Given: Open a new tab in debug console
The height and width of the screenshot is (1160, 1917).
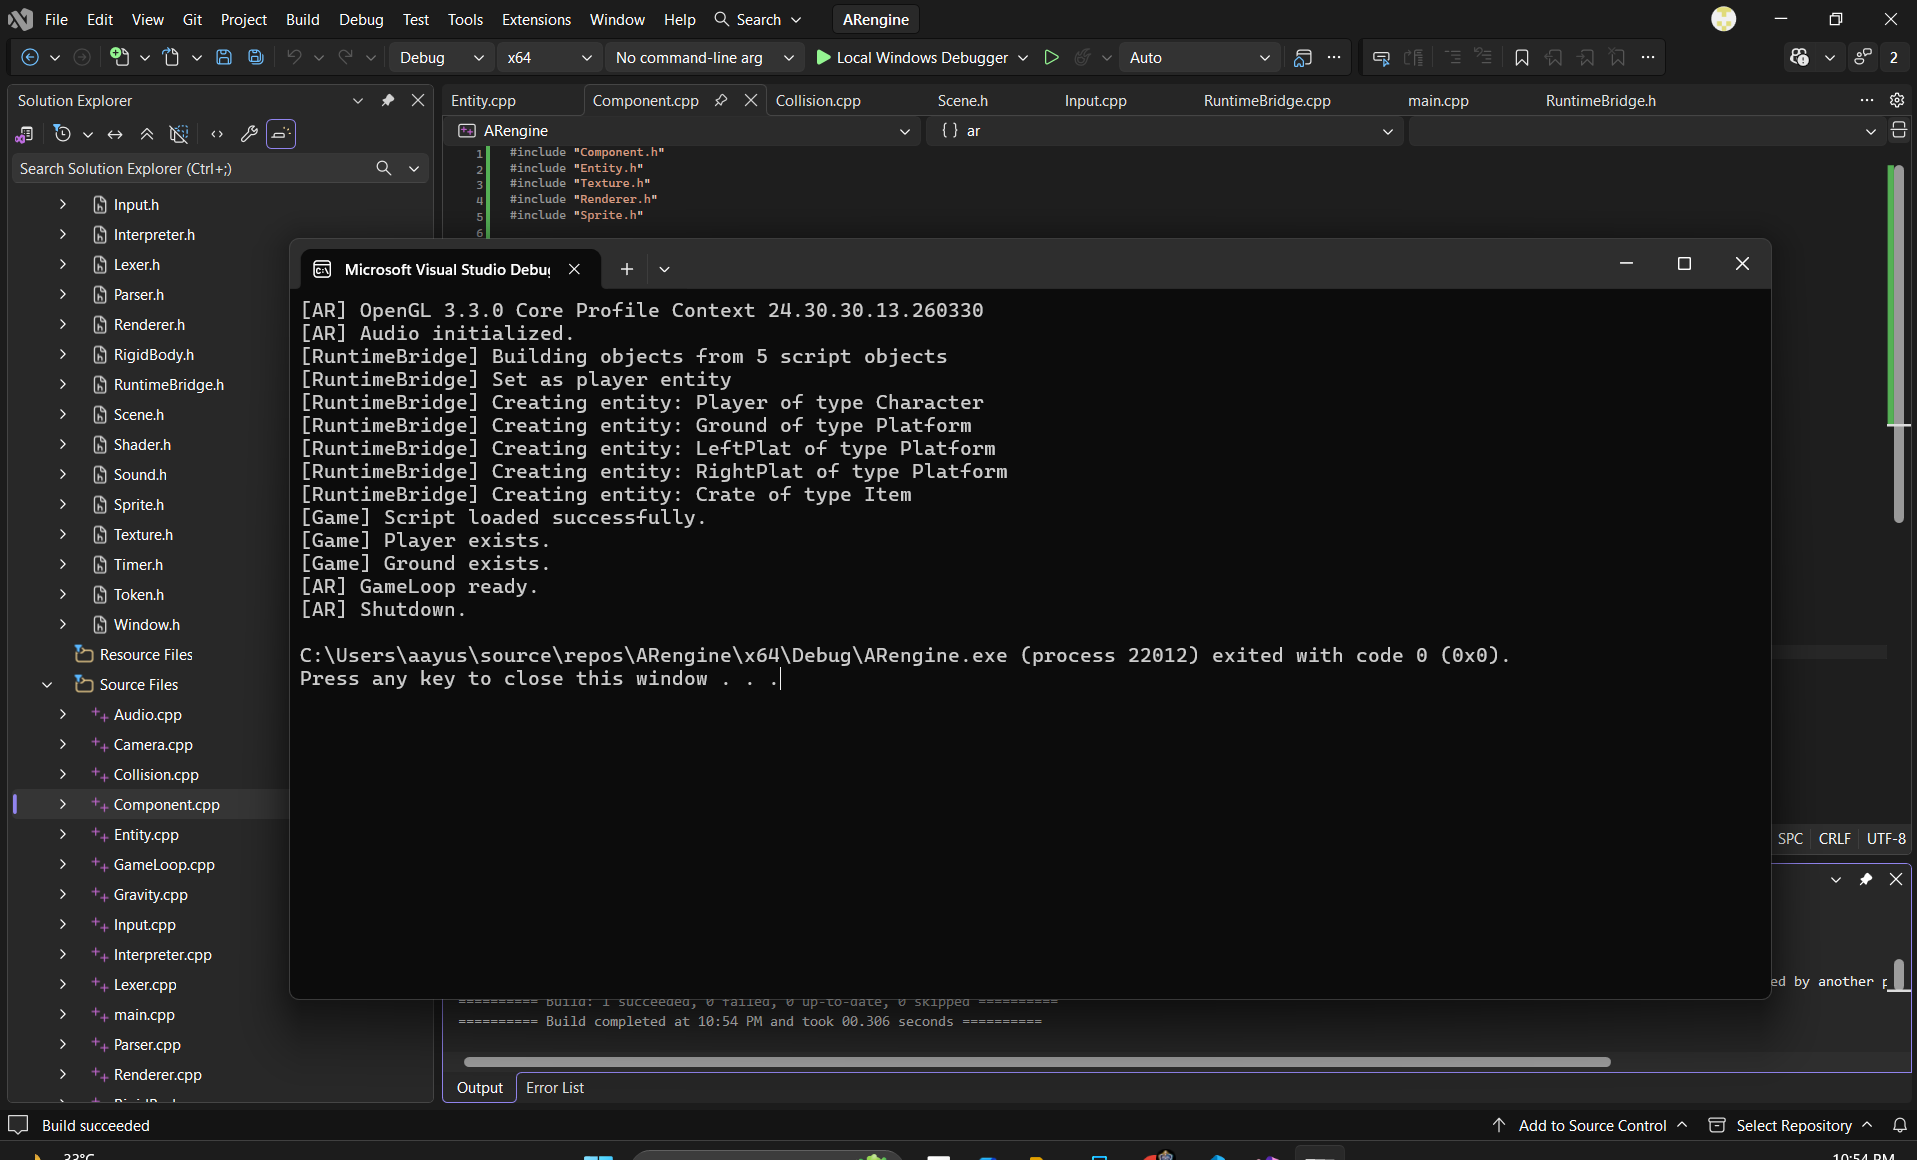Looking at the screenshot, I should [627, 269].
